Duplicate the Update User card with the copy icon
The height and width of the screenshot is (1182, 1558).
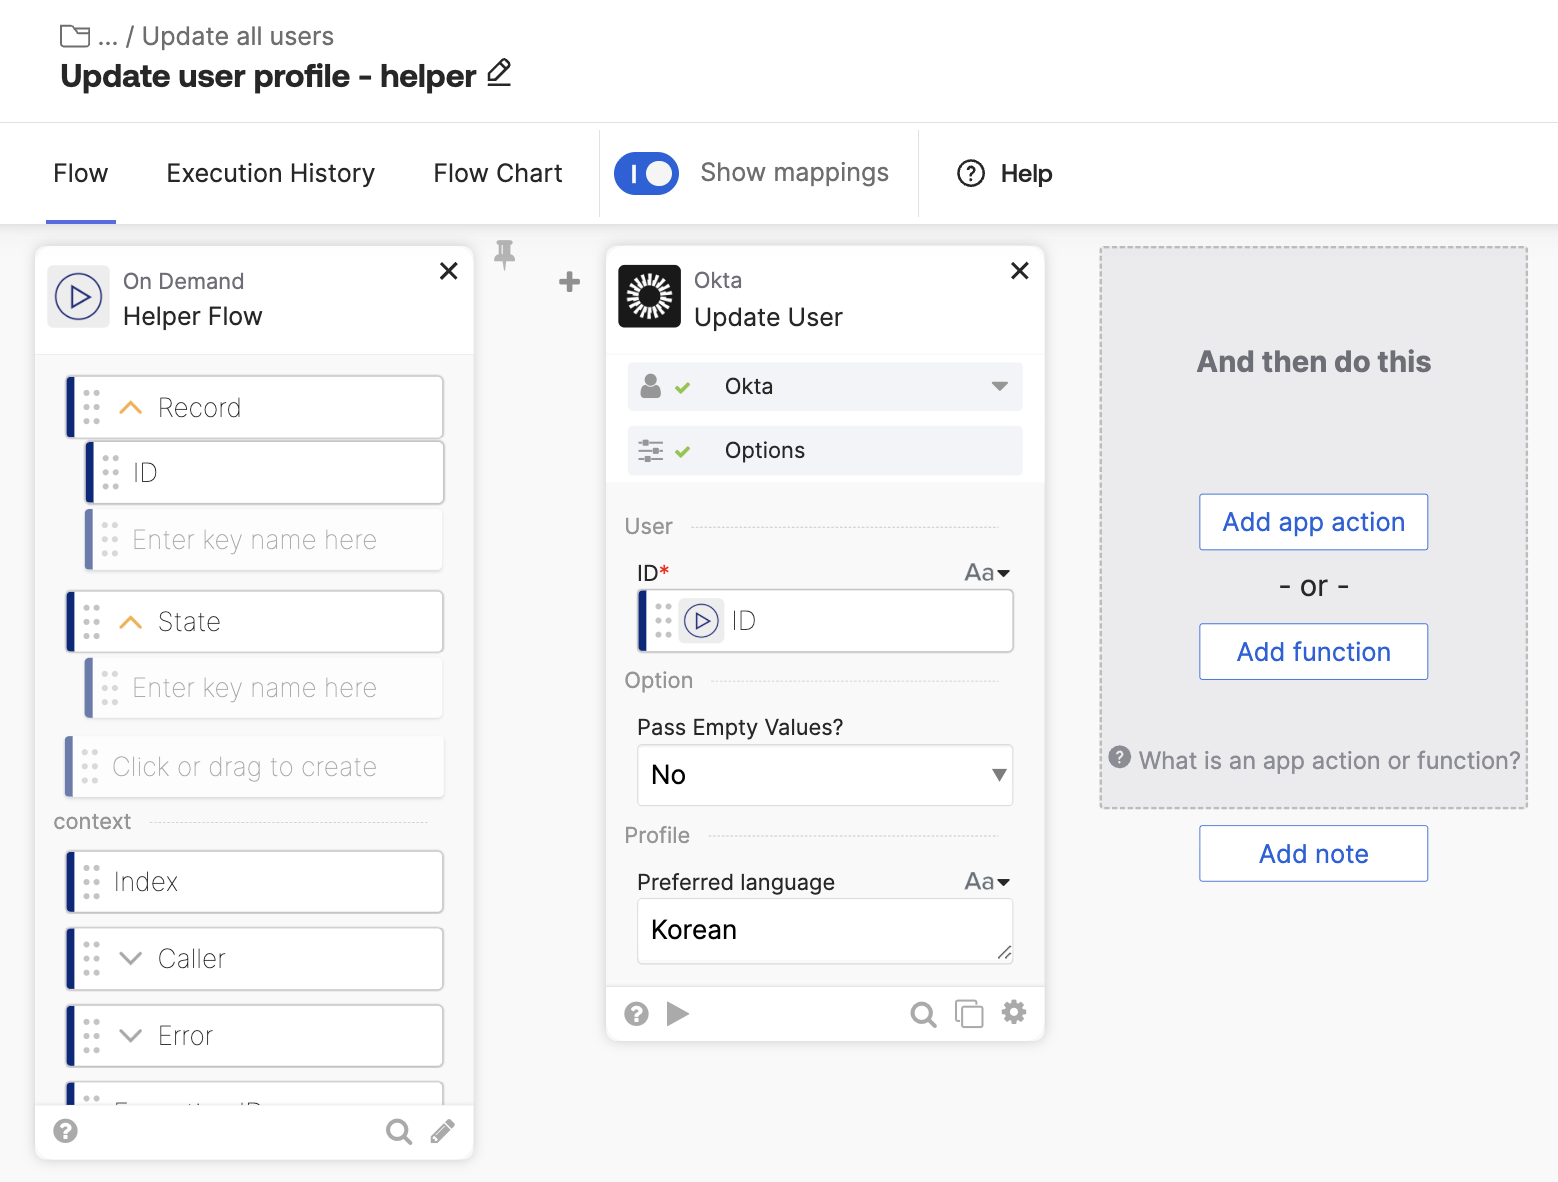point(968,1014)
